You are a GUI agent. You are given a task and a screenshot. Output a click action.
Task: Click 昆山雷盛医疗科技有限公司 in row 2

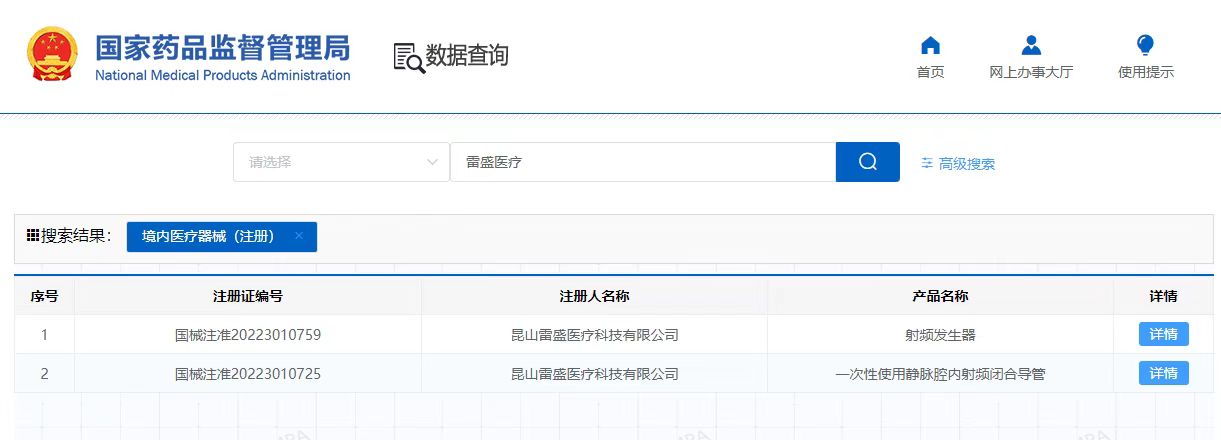tap(594, 374)
